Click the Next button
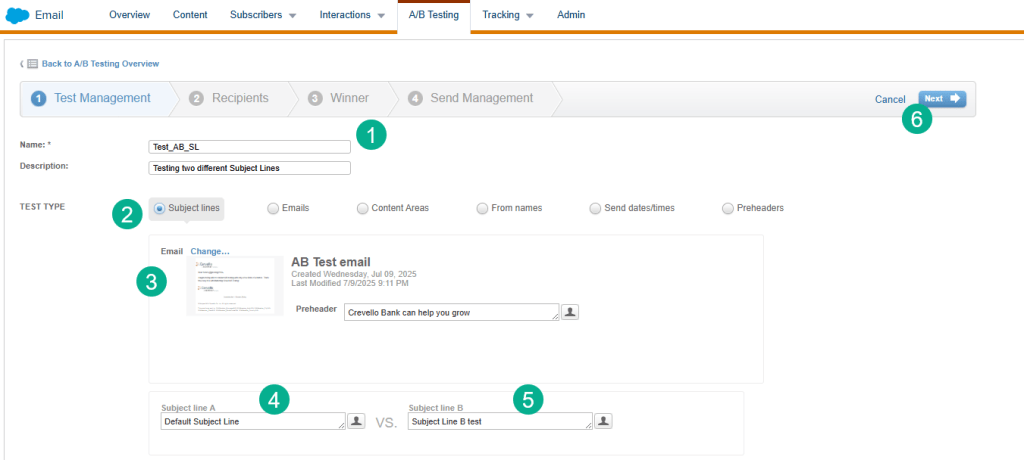This screenshot has width=1024, height=460. (942, 99)
